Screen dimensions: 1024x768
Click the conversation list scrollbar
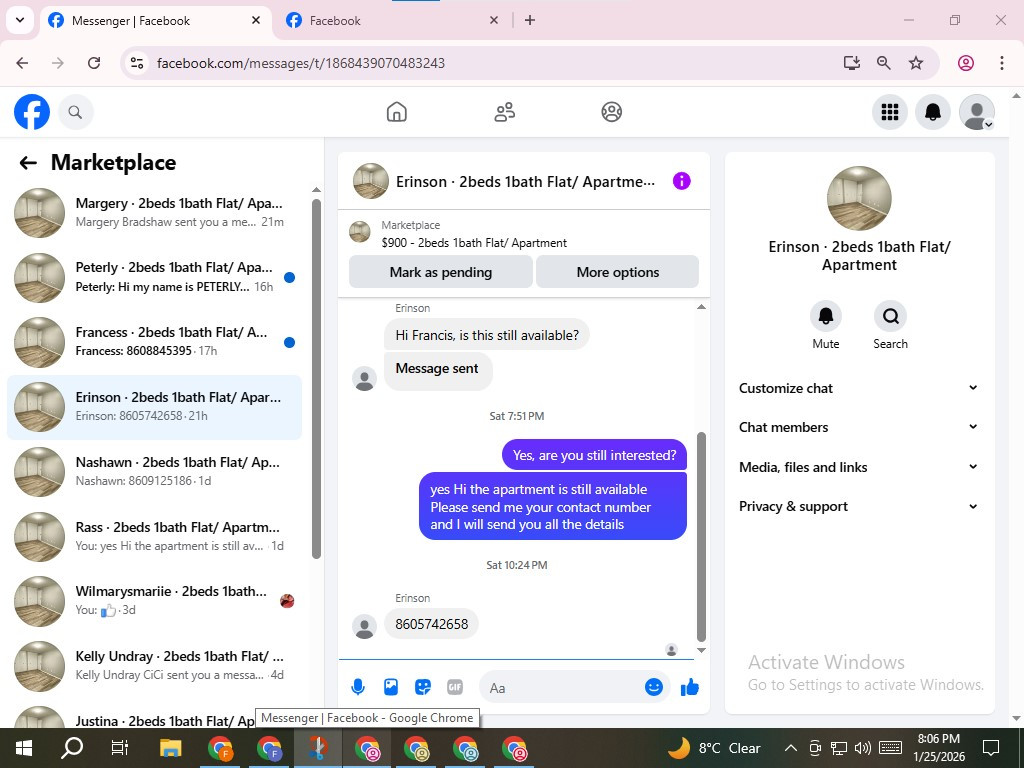point(316,379)
